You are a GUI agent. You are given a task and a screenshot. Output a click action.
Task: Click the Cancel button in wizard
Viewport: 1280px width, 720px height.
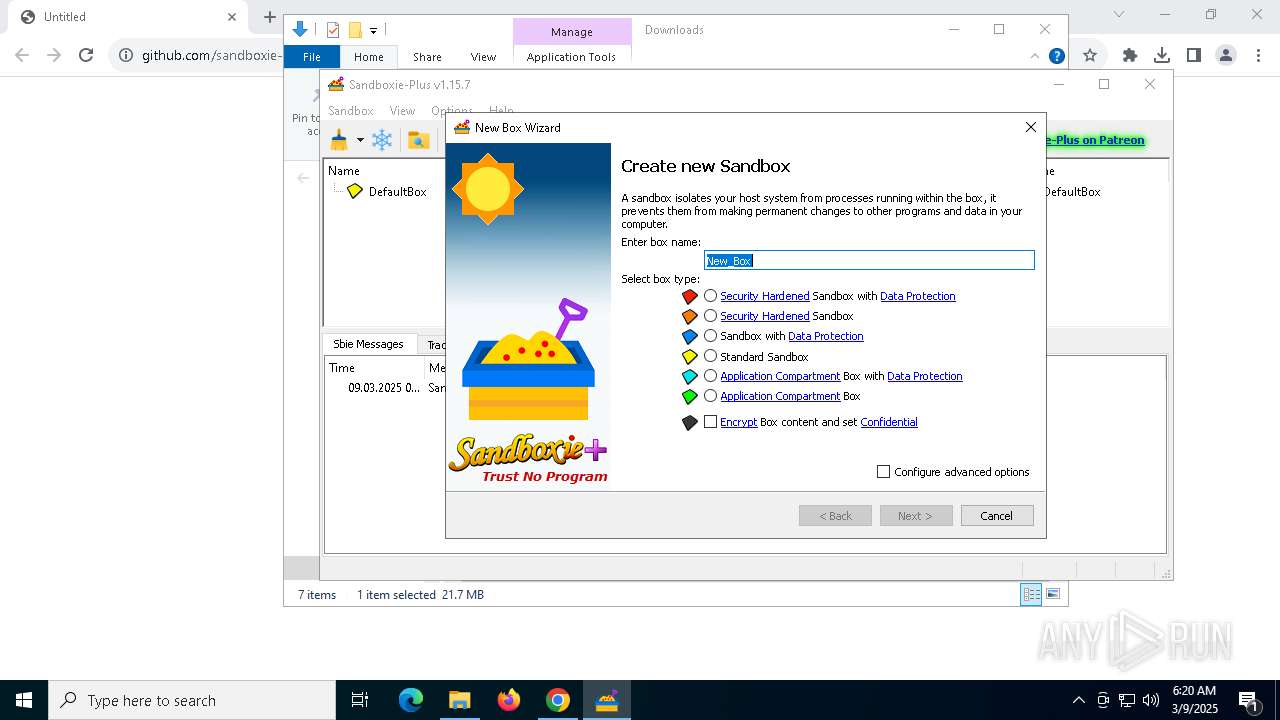997,516
